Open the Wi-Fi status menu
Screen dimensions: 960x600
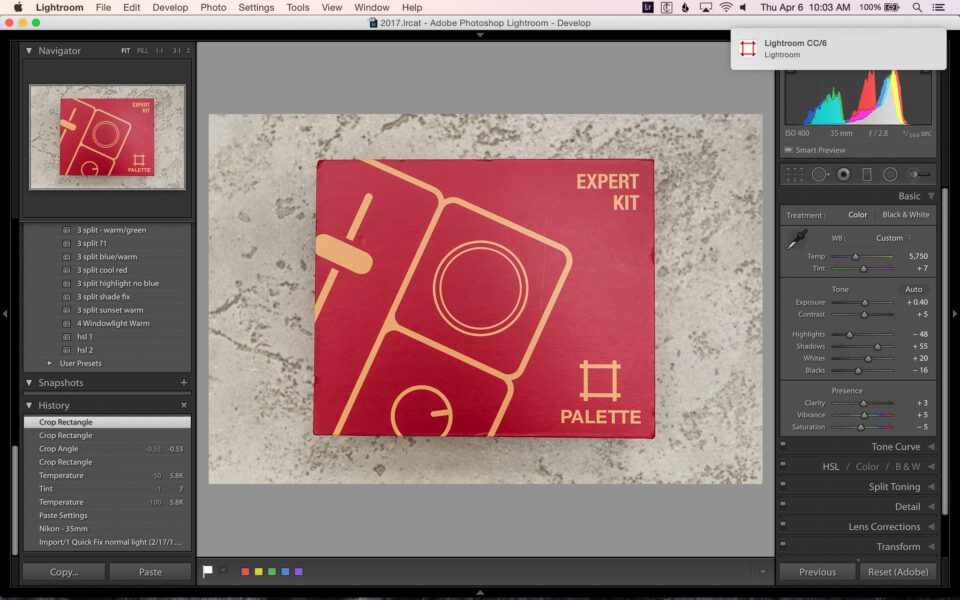click(x=726, y=7)
